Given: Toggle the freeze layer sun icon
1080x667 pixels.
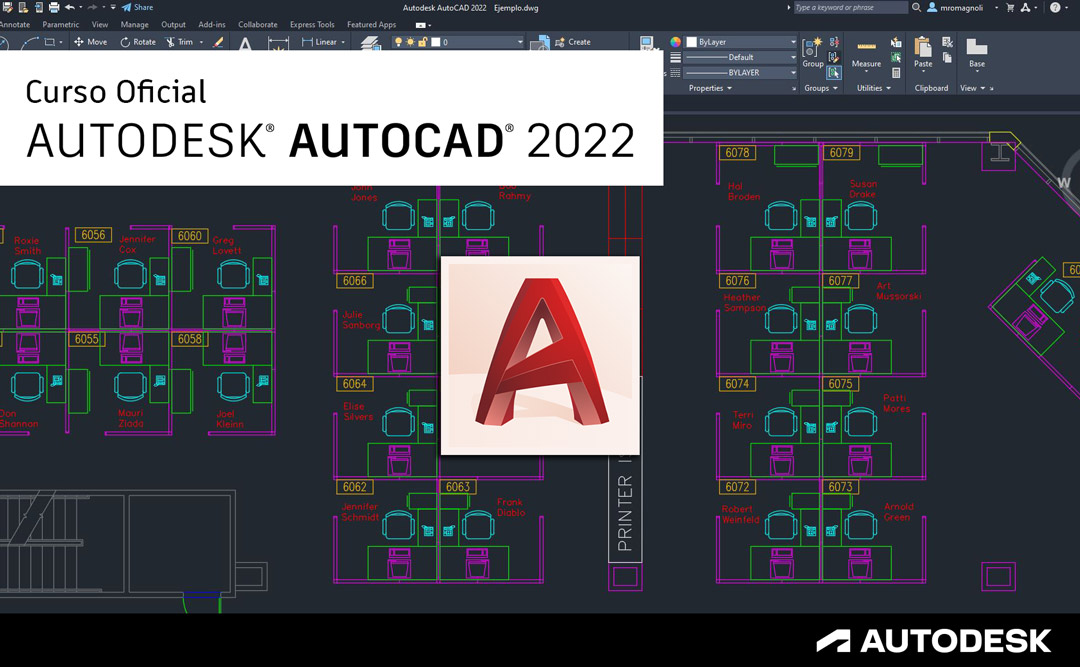Looking at the screenshot, I should click(411, 42).
